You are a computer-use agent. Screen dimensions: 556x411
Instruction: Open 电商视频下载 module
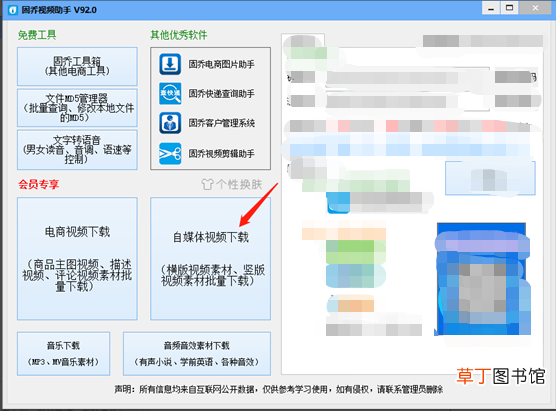click(x=77, y=259)
